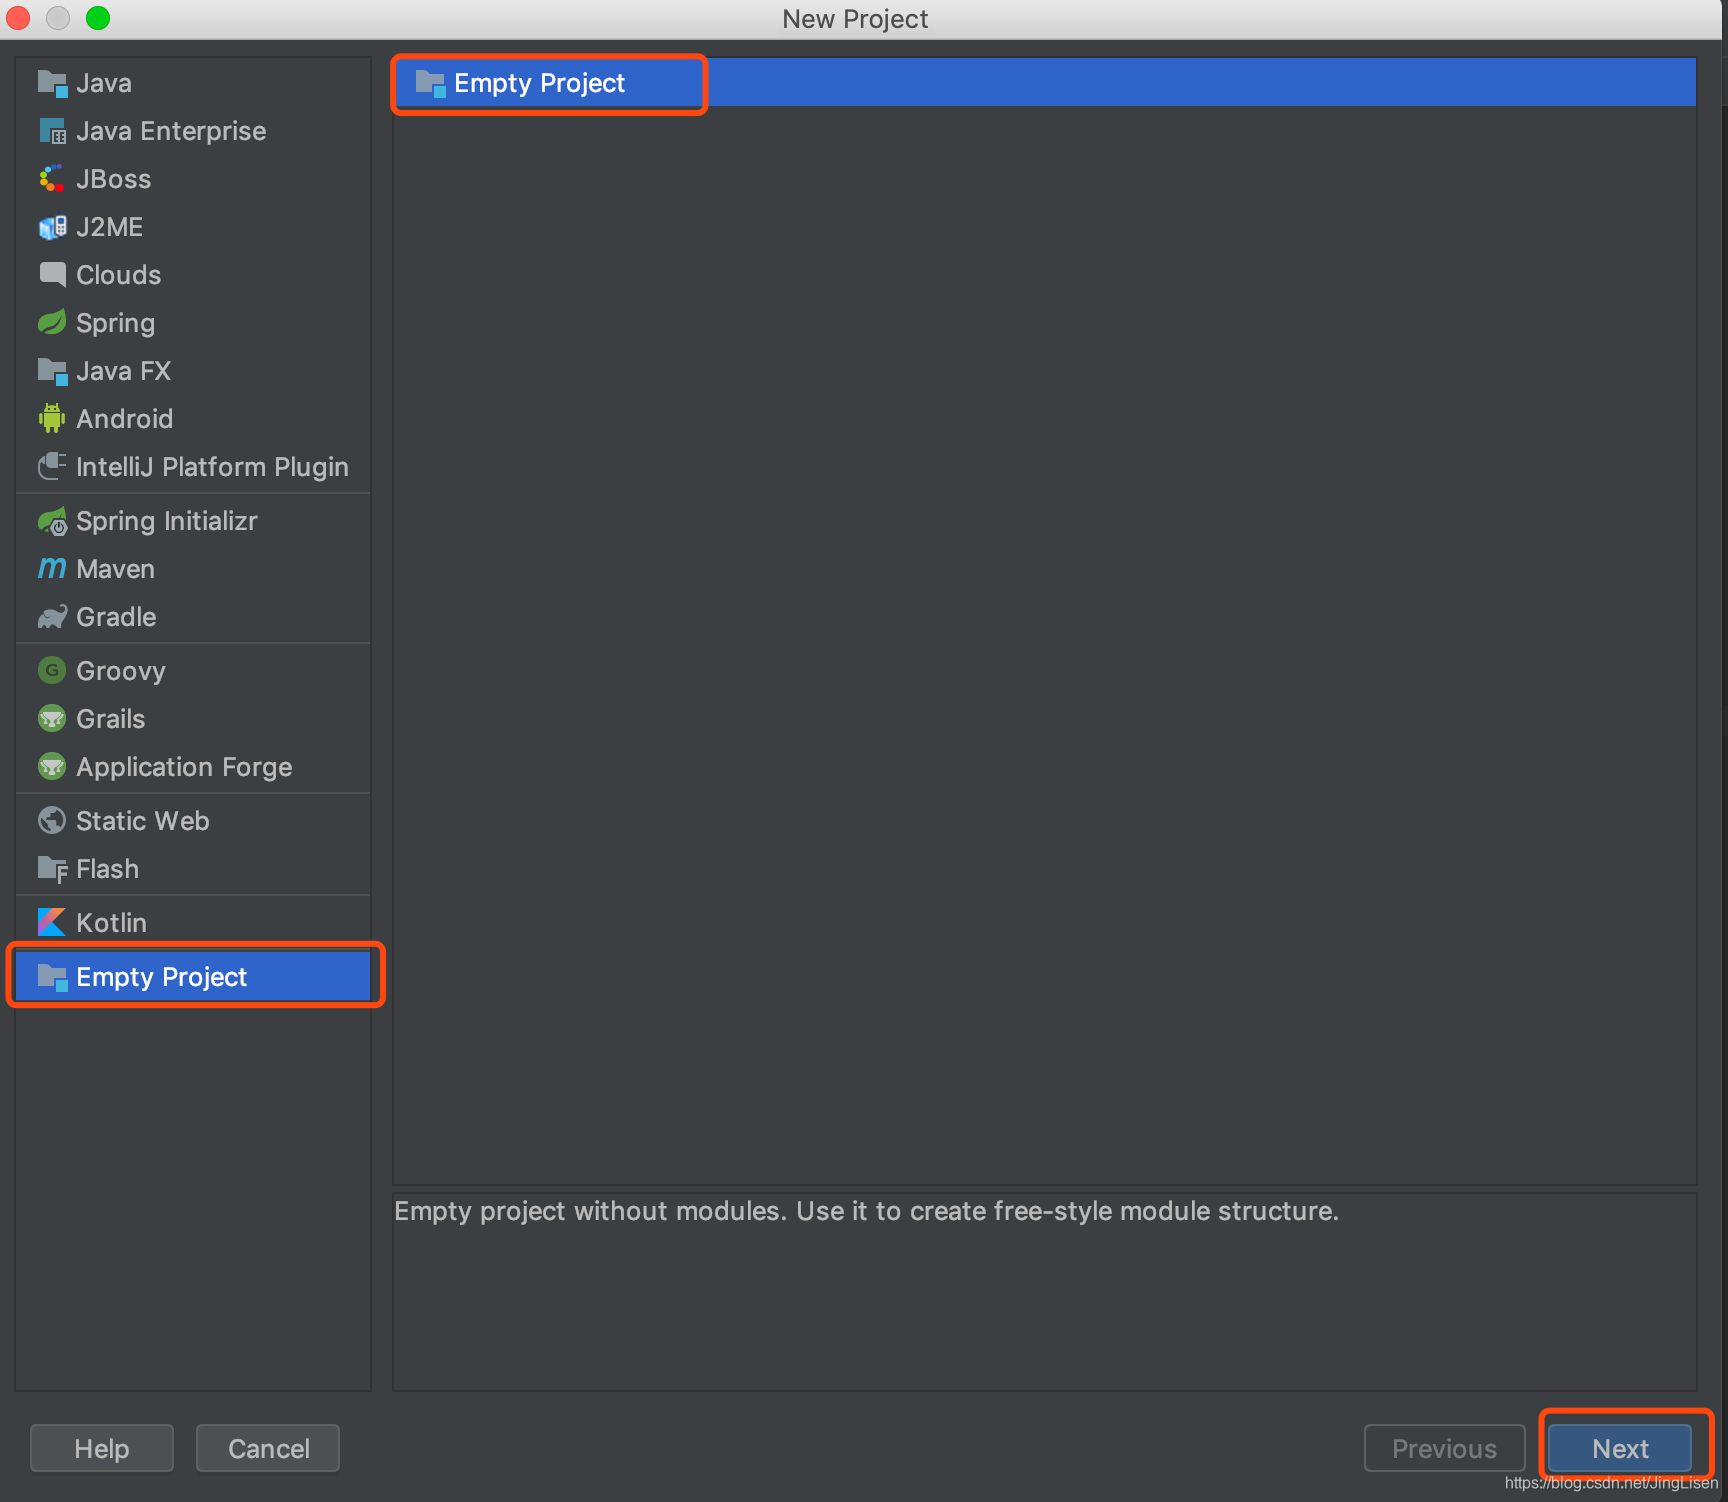This screenshot has height=1502, width=1728.
Task: Click the Gradle elephant icon
Action: click(52, 617)
